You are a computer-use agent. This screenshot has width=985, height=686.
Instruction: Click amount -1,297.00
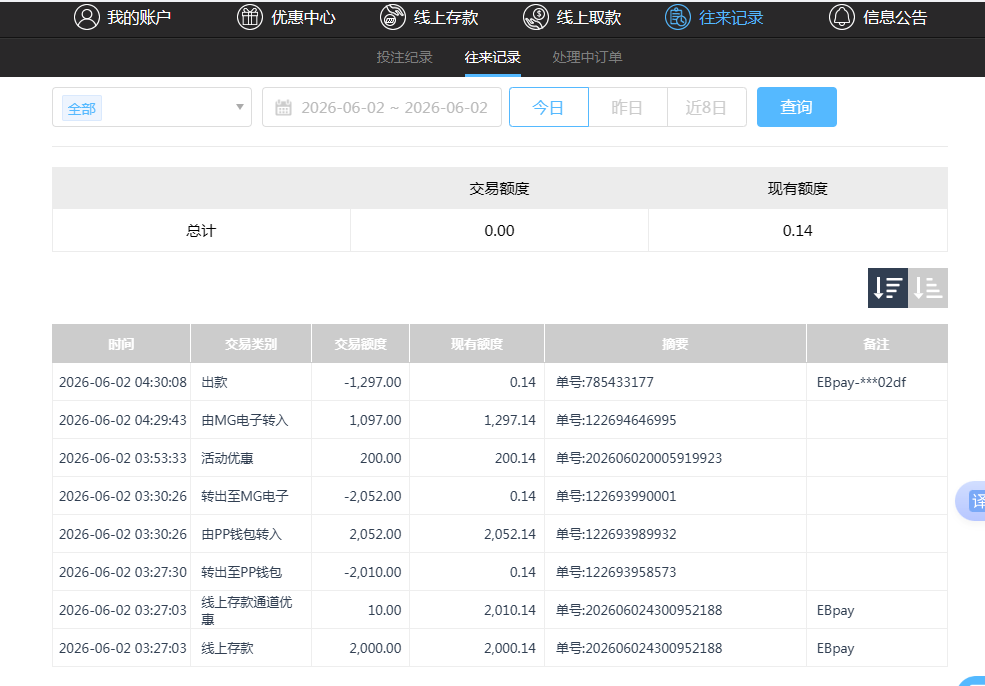click(x=373, y=382)
